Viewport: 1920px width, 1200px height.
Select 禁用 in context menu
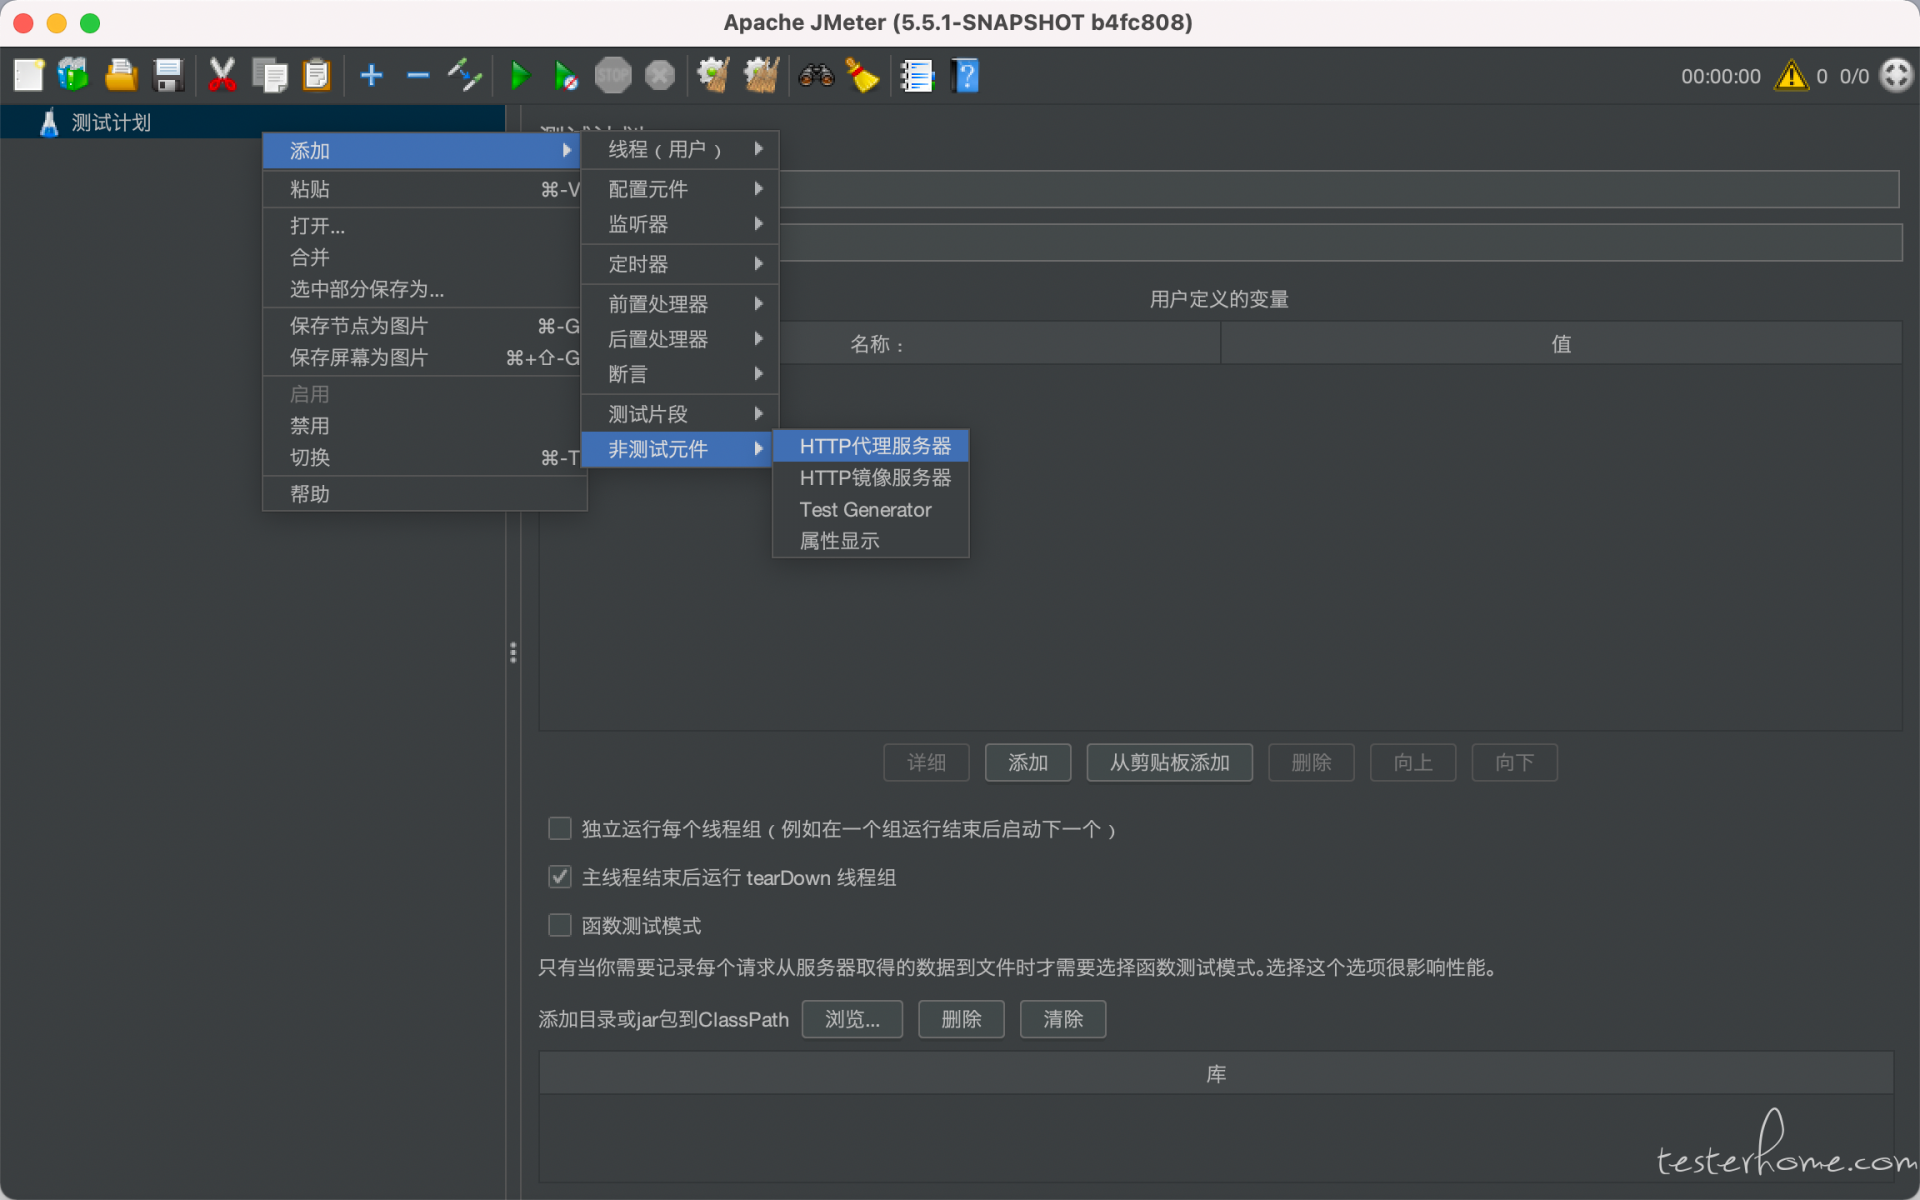coord(423,426)
